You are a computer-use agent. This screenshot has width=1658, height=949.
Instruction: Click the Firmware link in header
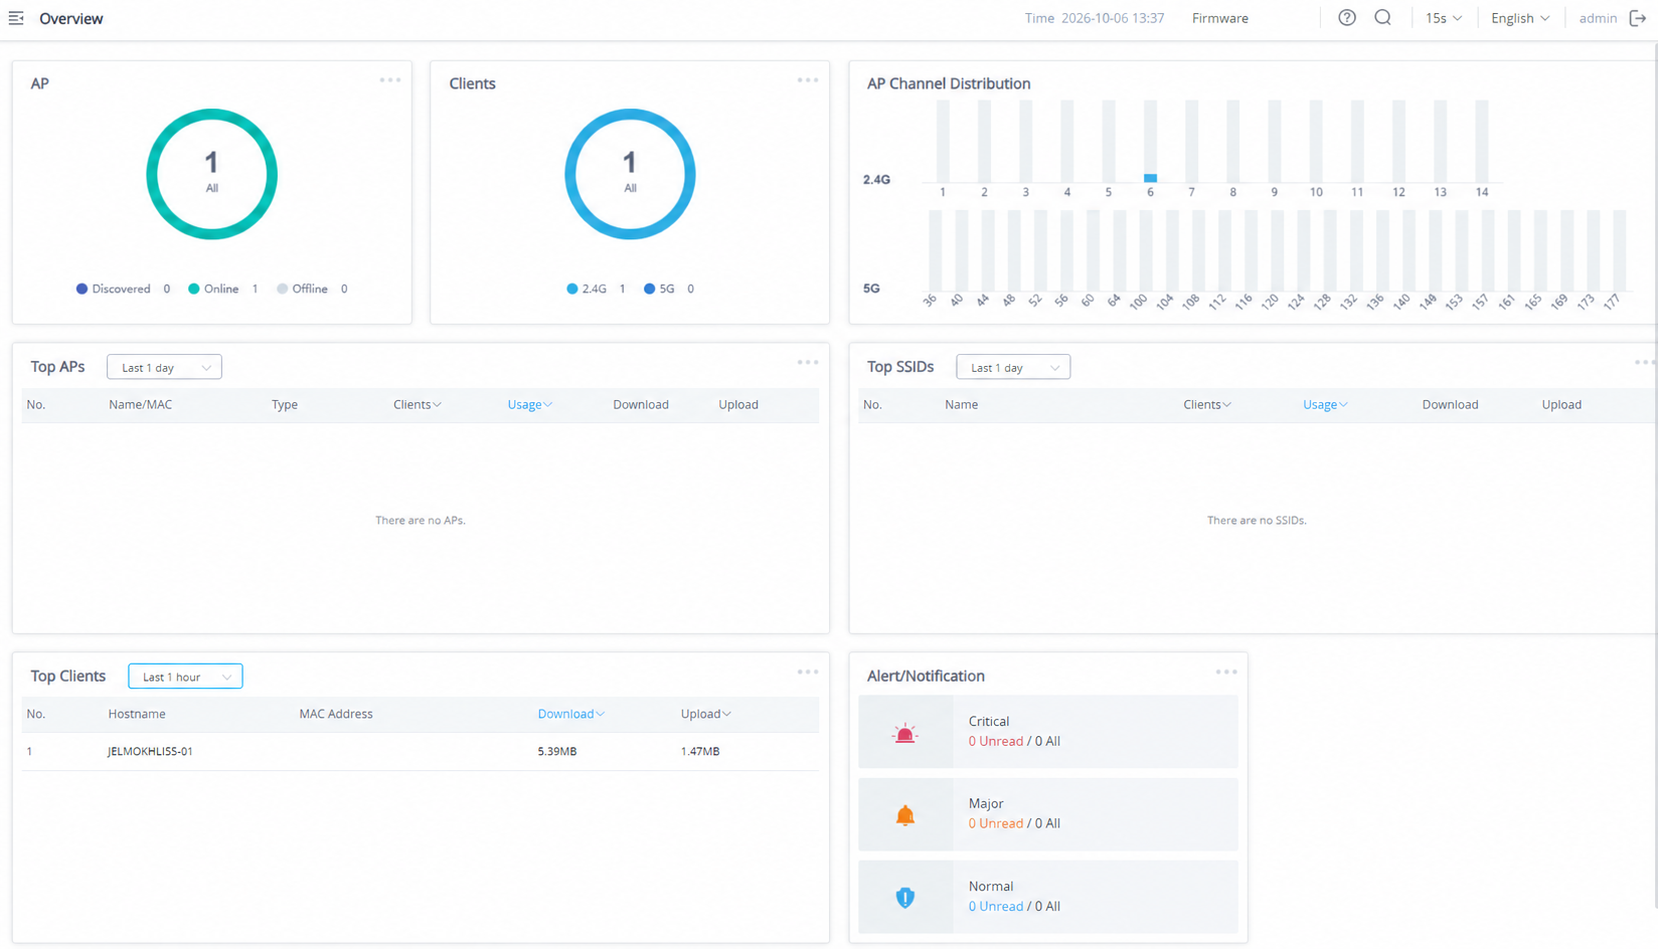1220,18
